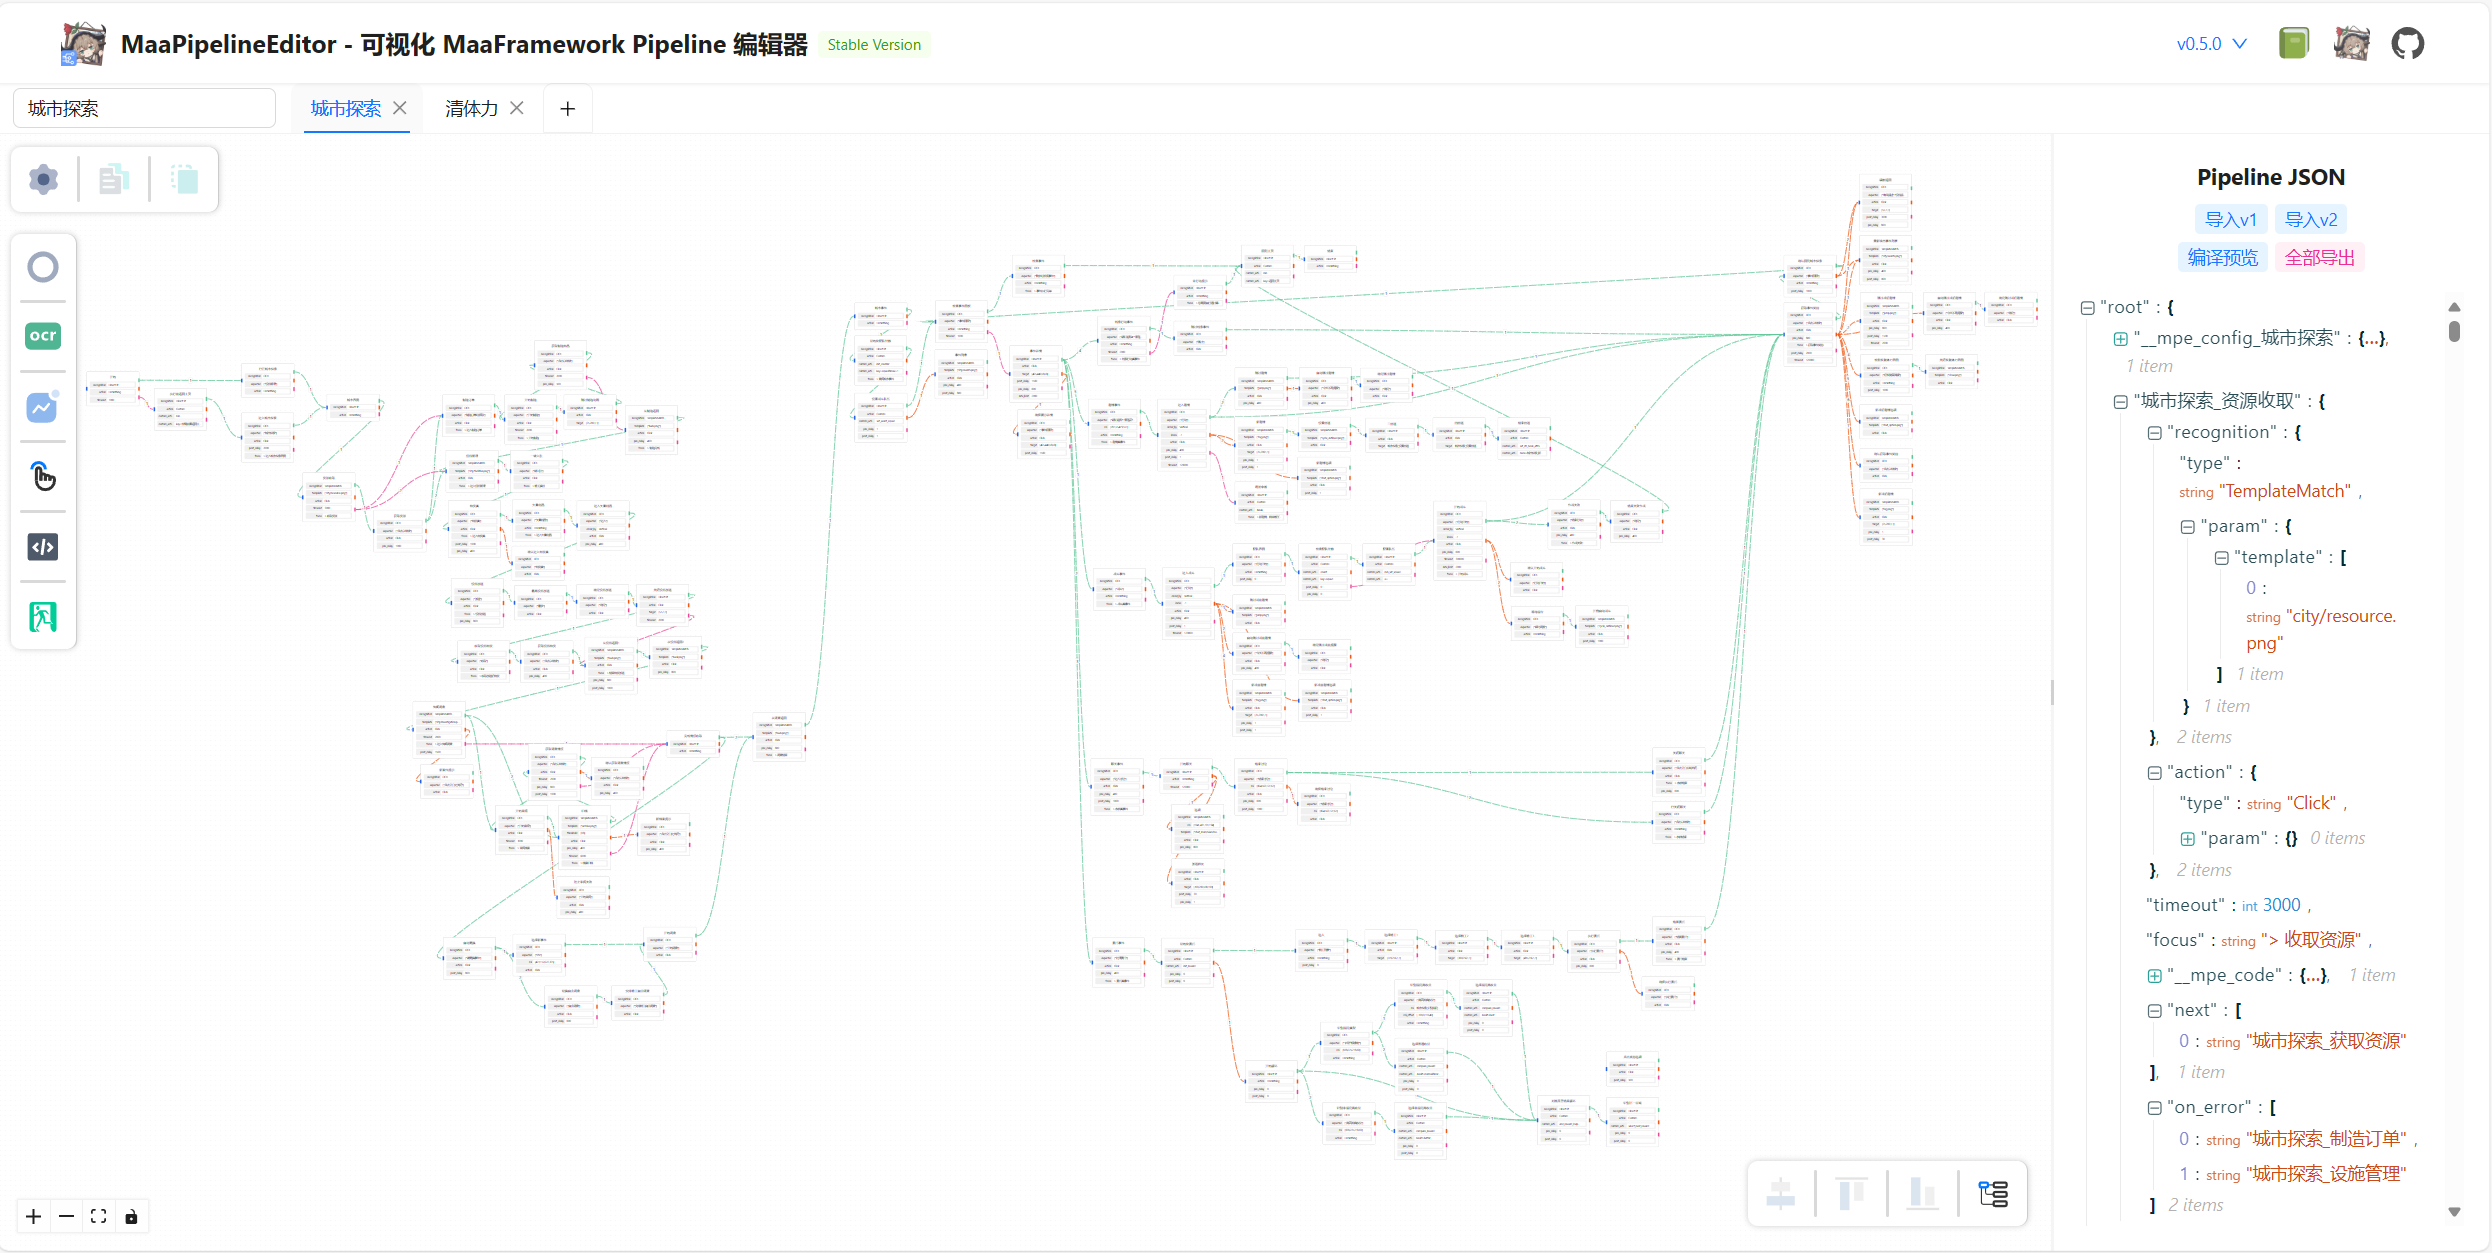The width and height of the screenshot is (2492, 1253).
Task: Click the blank circle node tool
Action: [x=43, y=267]
